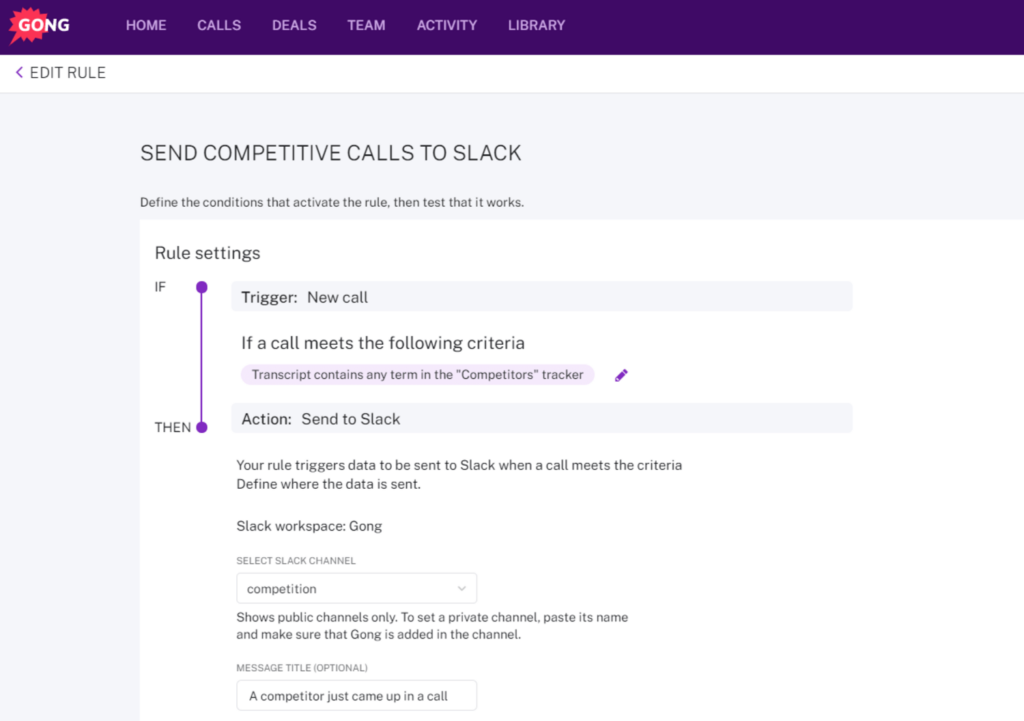Click the message title input field
Image resolution: width=1024 pixels, height=721 pixels.
tap(356, 695)
